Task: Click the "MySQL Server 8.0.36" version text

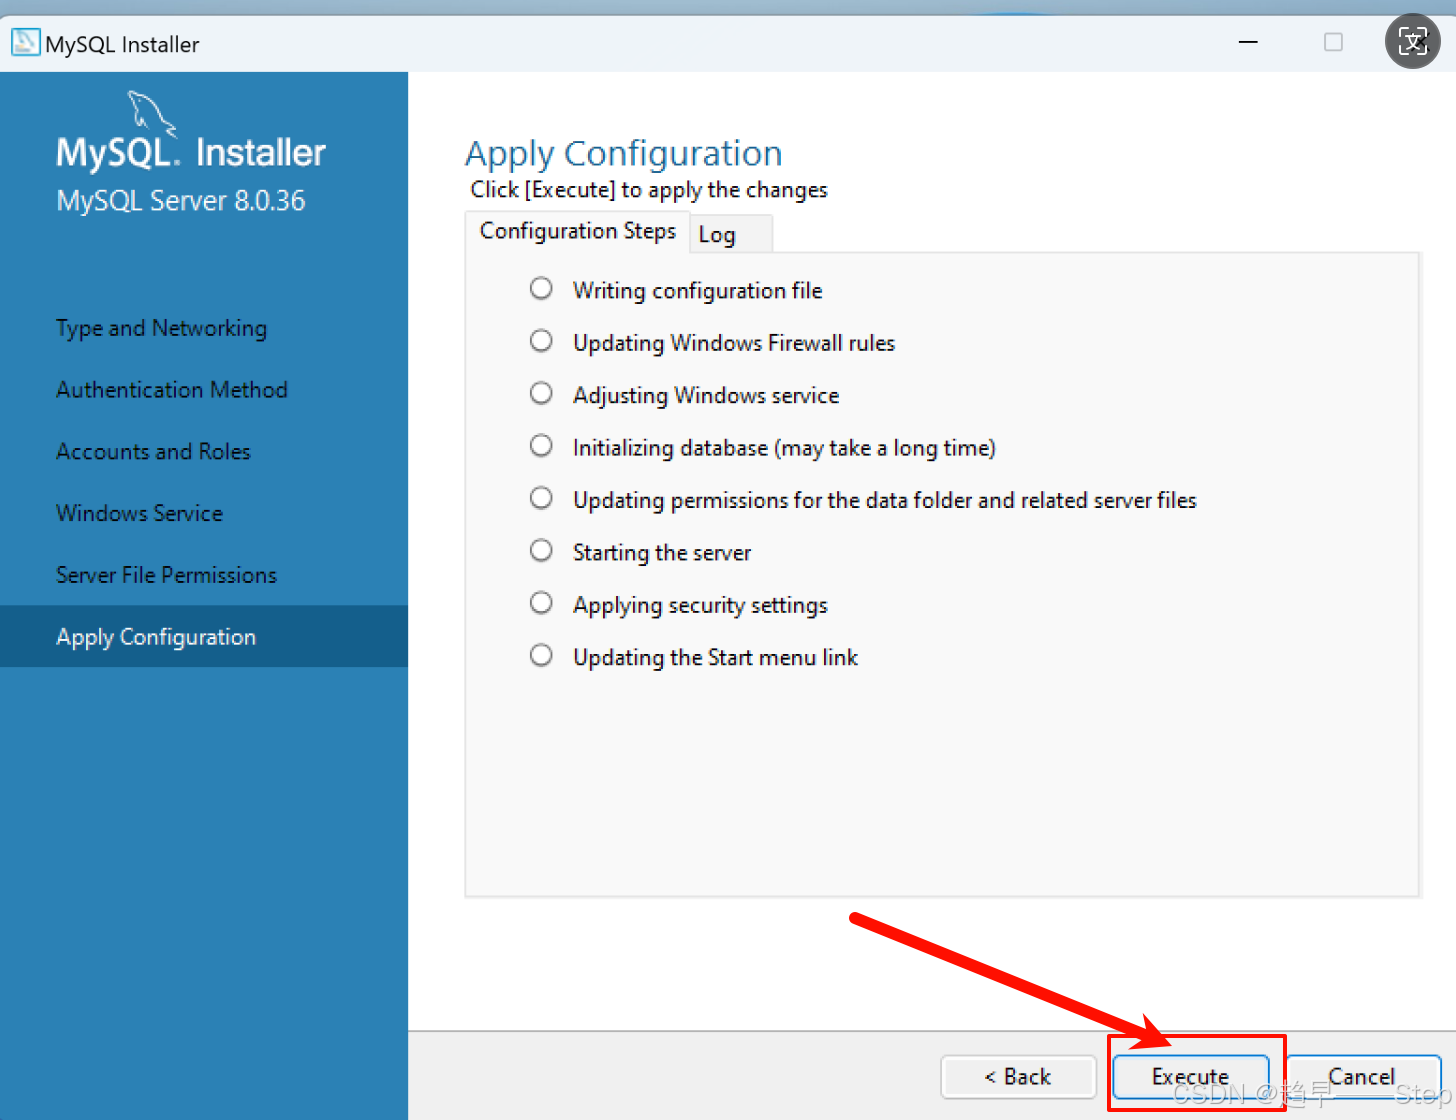Action: (x=181, y=201)
